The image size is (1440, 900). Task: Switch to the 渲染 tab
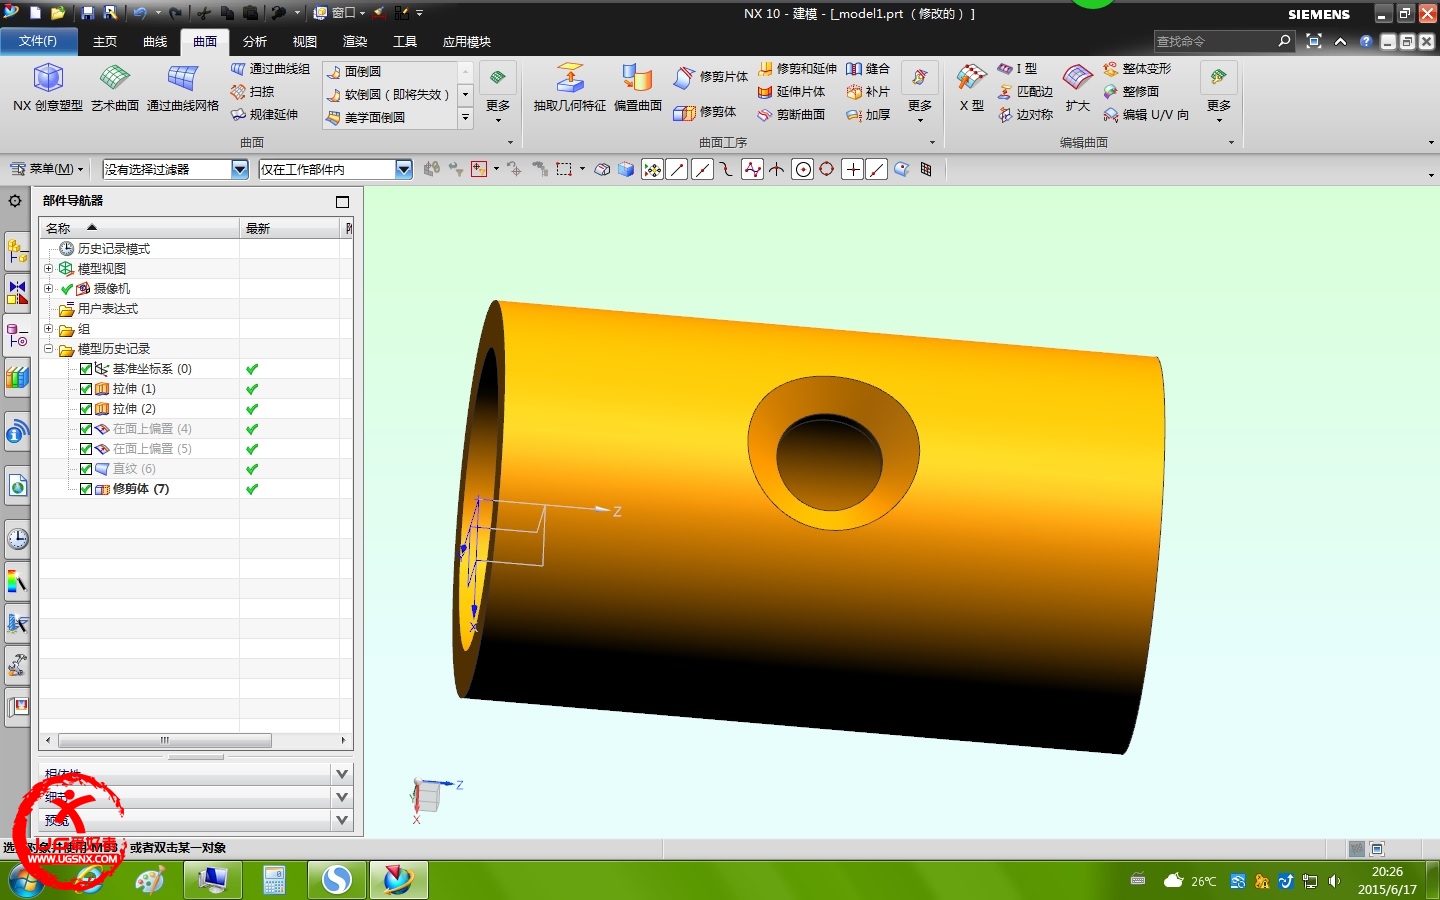pyautogui.click(x=355, y=41)
